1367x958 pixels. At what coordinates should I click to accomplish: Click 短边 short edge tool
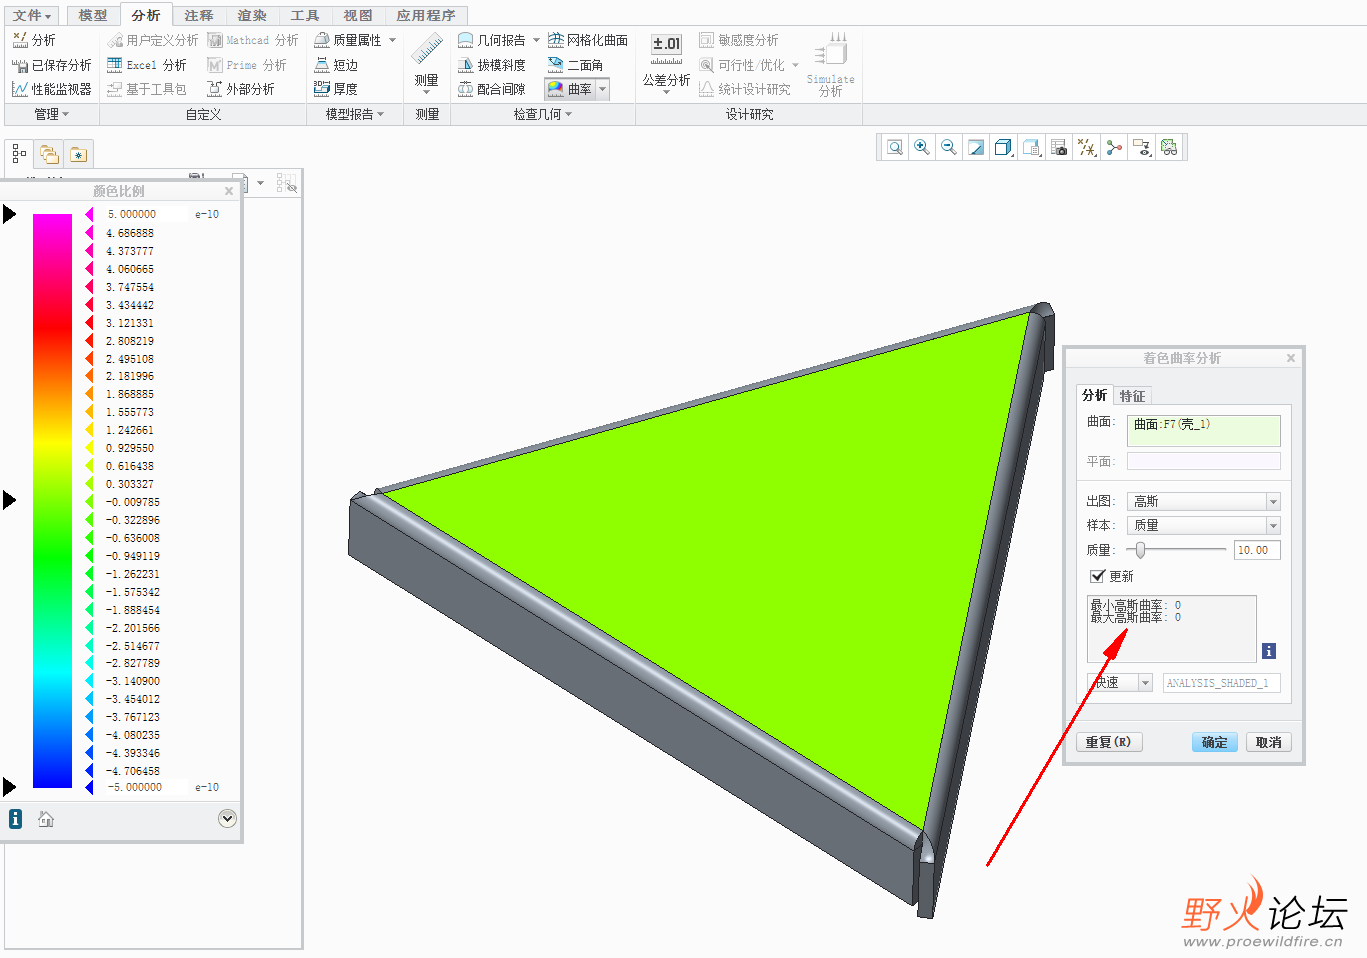pos(335,65)
